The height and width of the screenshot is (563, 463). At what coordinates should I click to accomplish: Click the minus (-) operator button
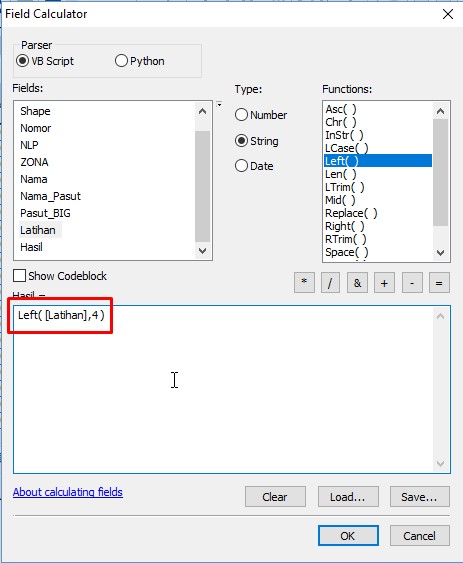(x=412, y=283)
